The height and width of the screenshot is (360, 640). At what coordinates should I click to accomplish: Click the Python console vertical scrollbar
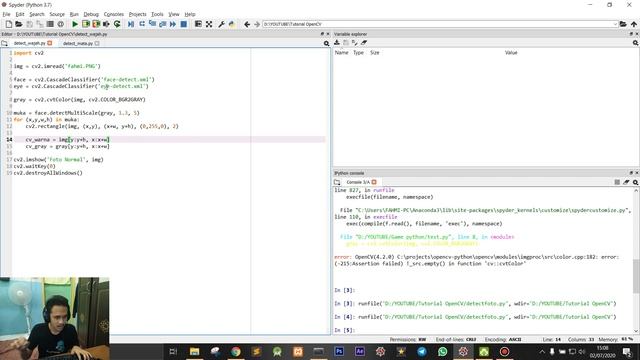[636, 276]
